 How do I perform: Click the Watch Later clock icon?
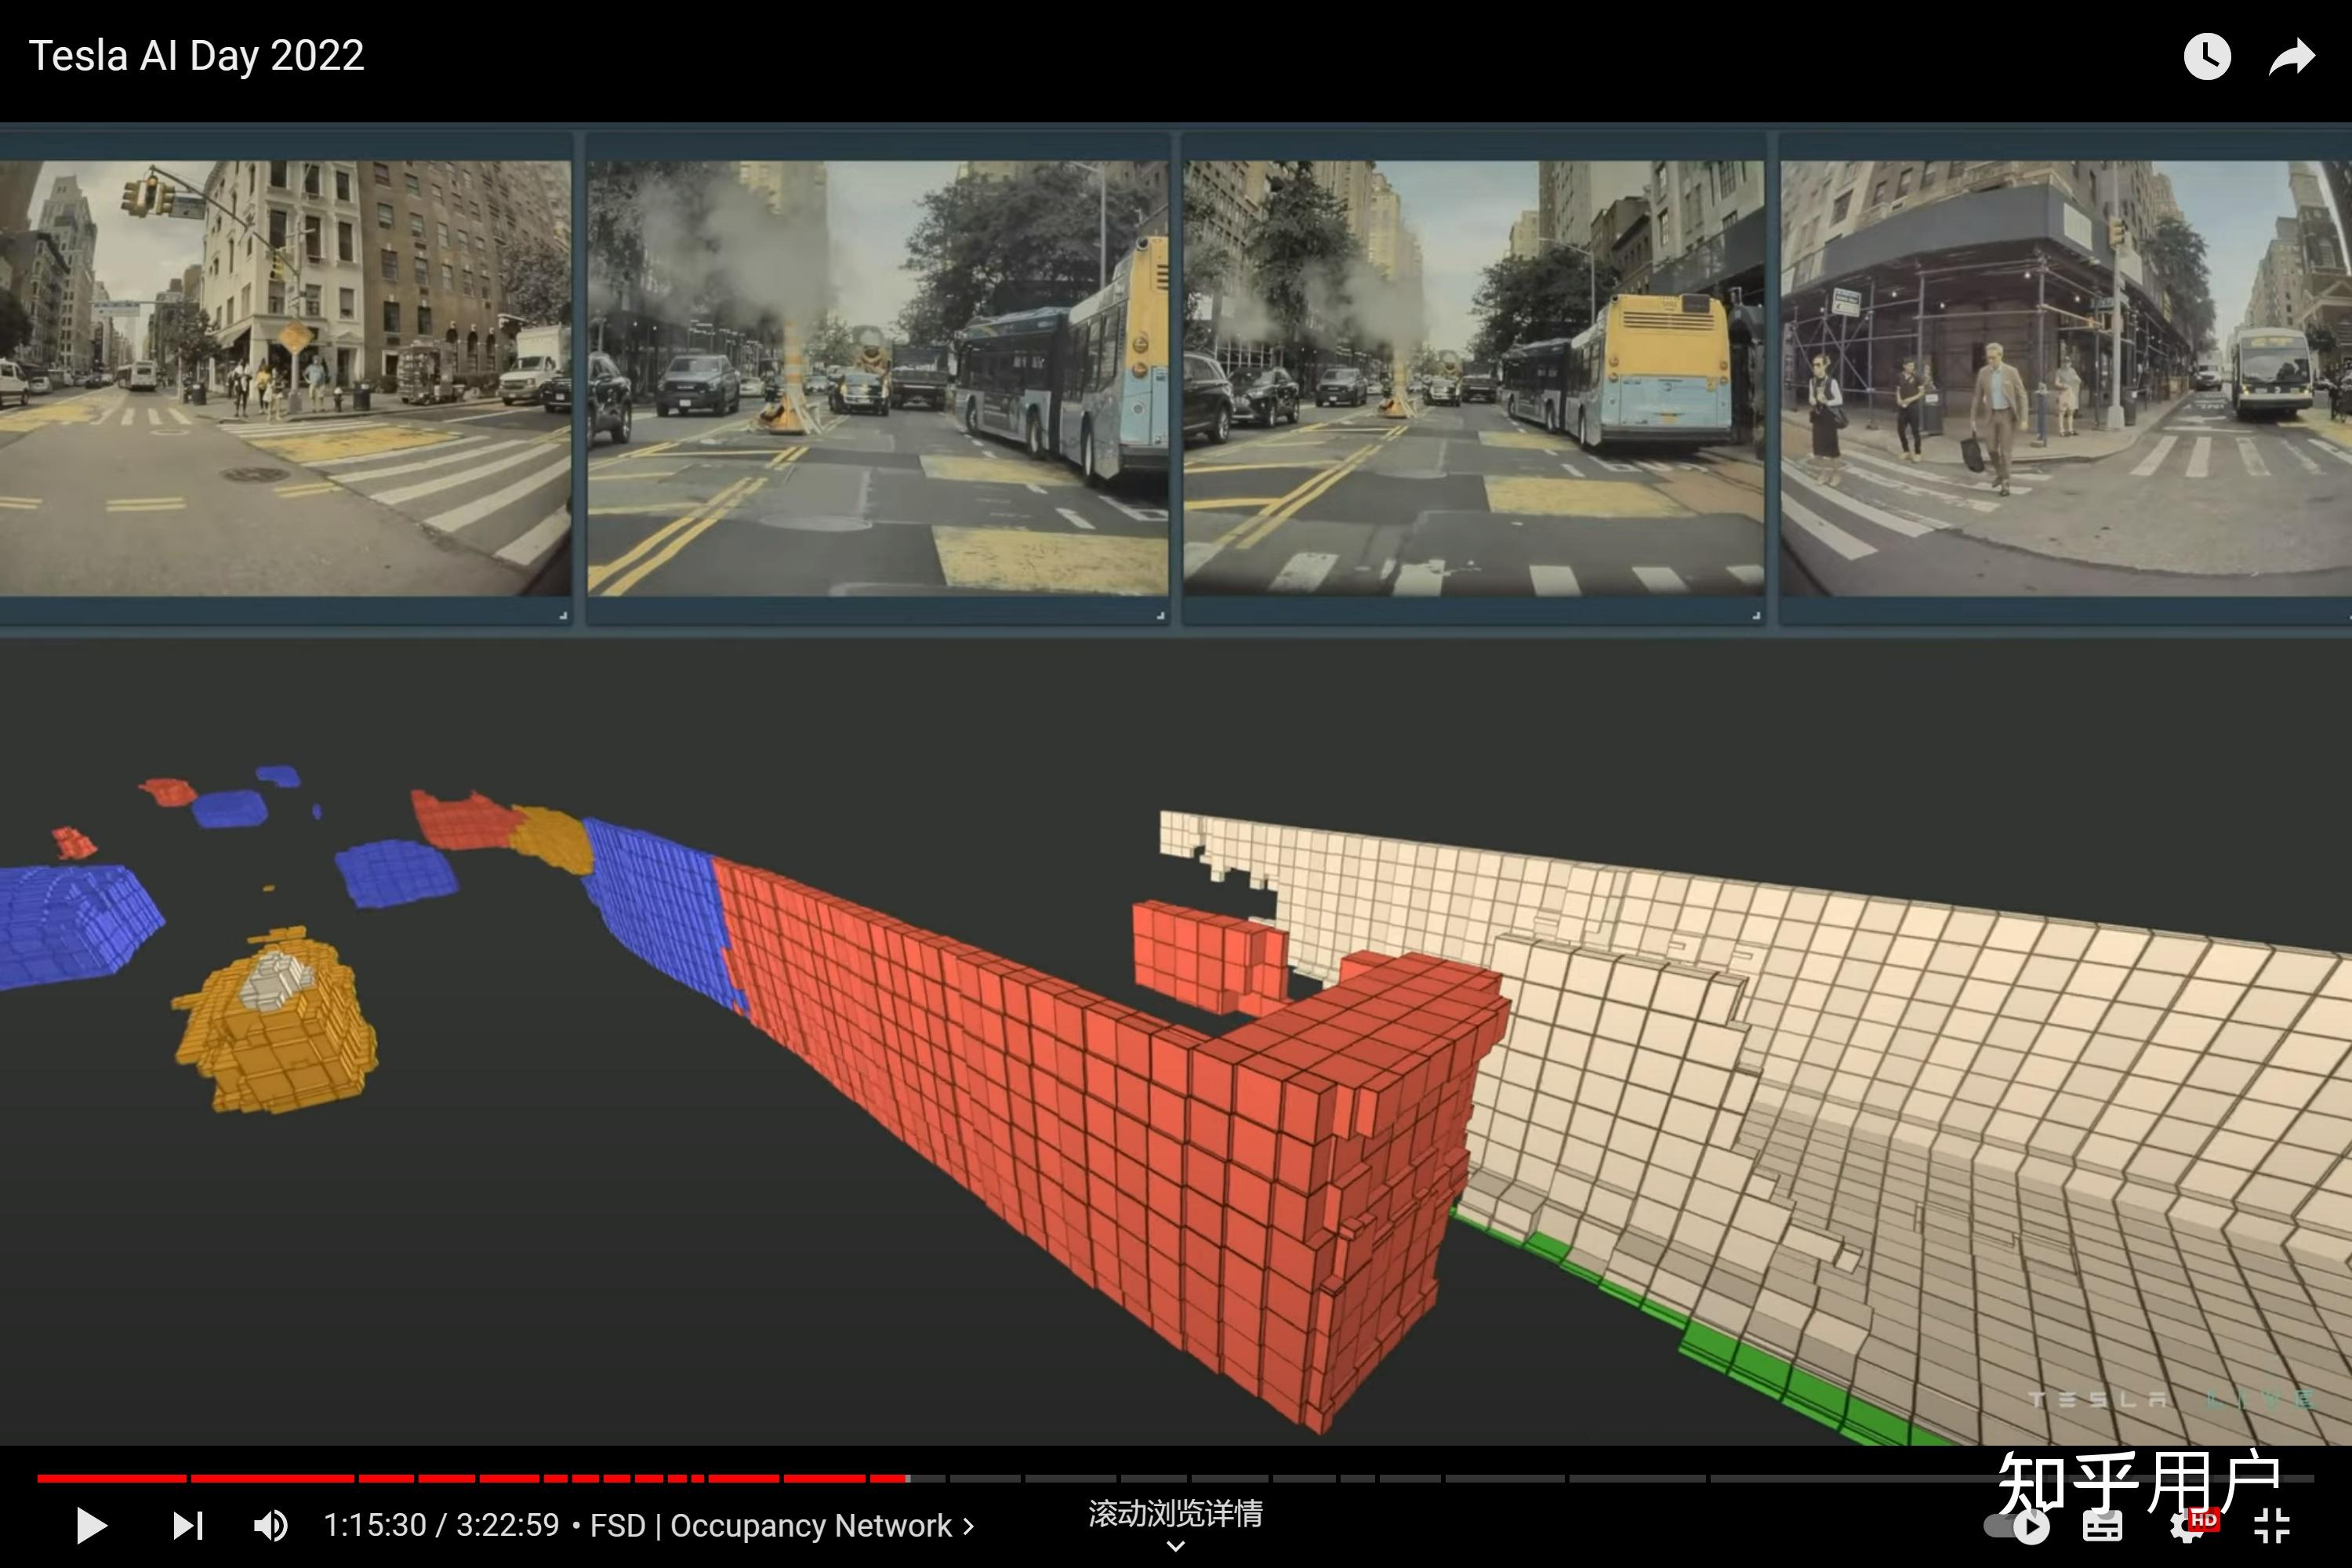[2206, 57]
